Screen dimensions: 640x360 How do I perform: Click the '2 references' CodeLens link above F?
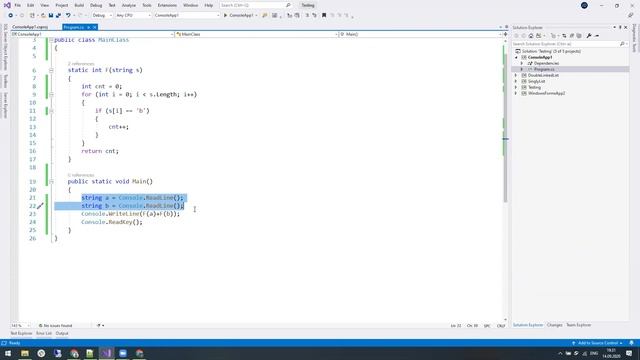point(81,64)
